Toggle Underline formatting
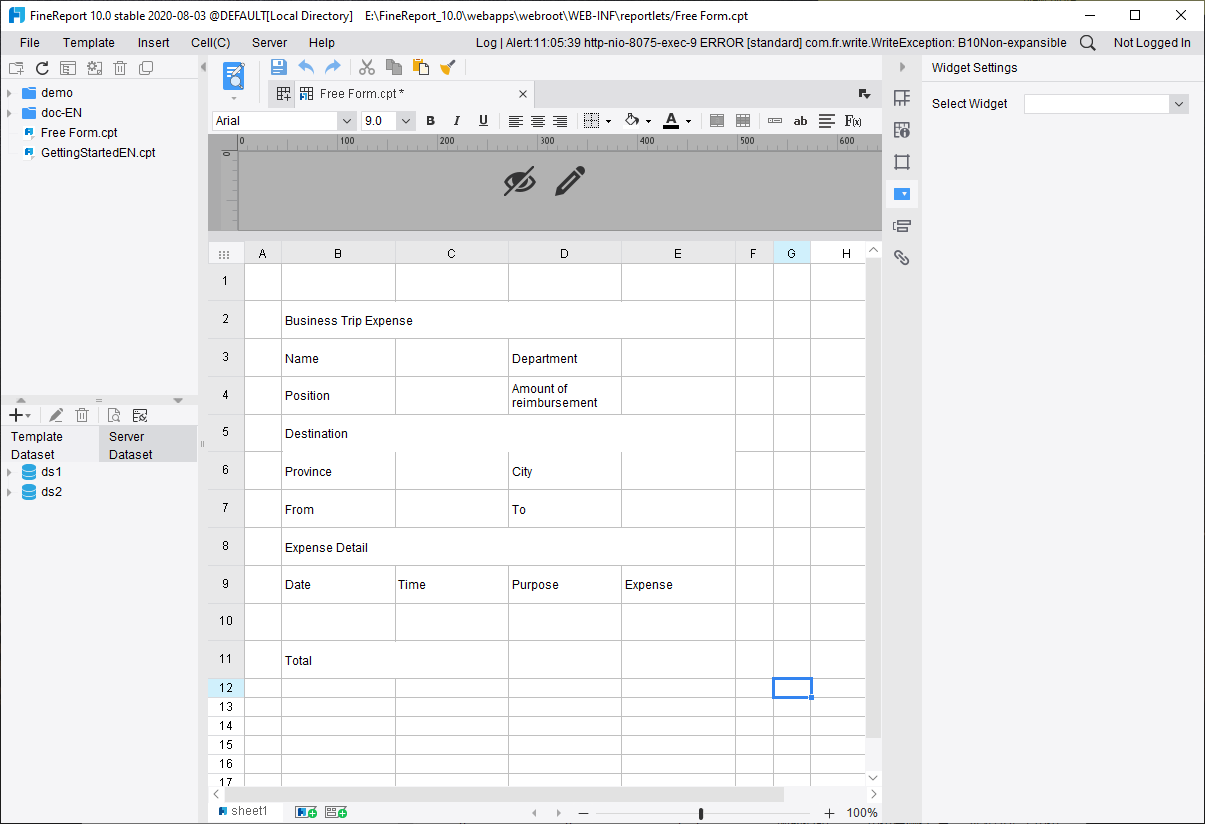1205x824 pixels. click(484, 121)
